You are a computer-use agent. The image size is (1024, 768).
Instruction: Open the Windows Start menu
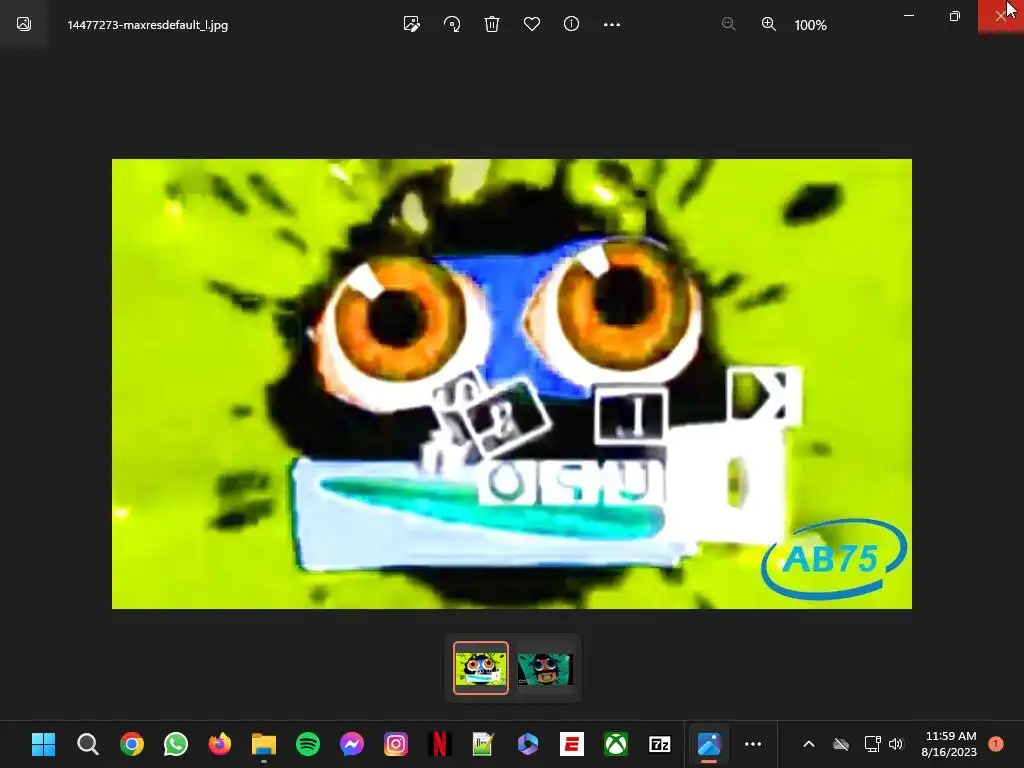point(44,744)
